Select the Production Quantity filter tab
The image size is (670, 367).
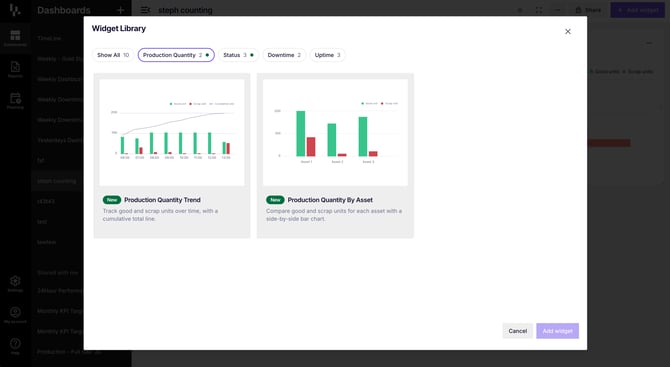click(176, 55)
